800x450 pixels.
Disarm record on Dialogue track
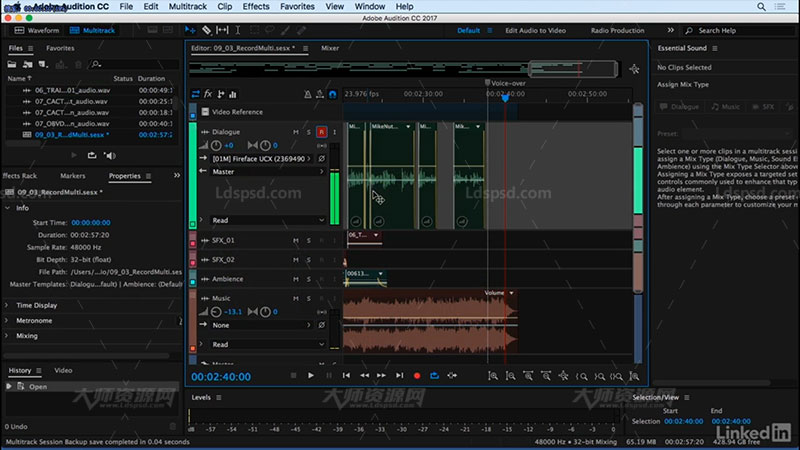[x=321, y=132]
